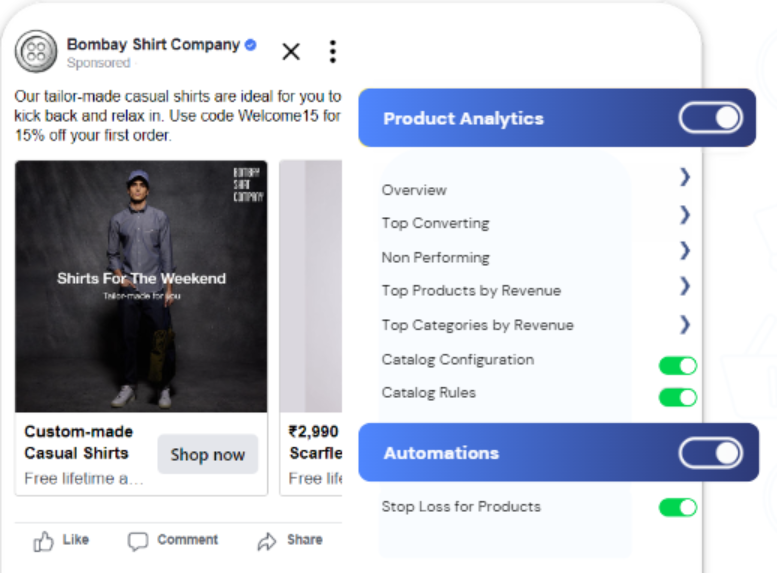Expand the Top Converting chevron

(x=685, y=214)
